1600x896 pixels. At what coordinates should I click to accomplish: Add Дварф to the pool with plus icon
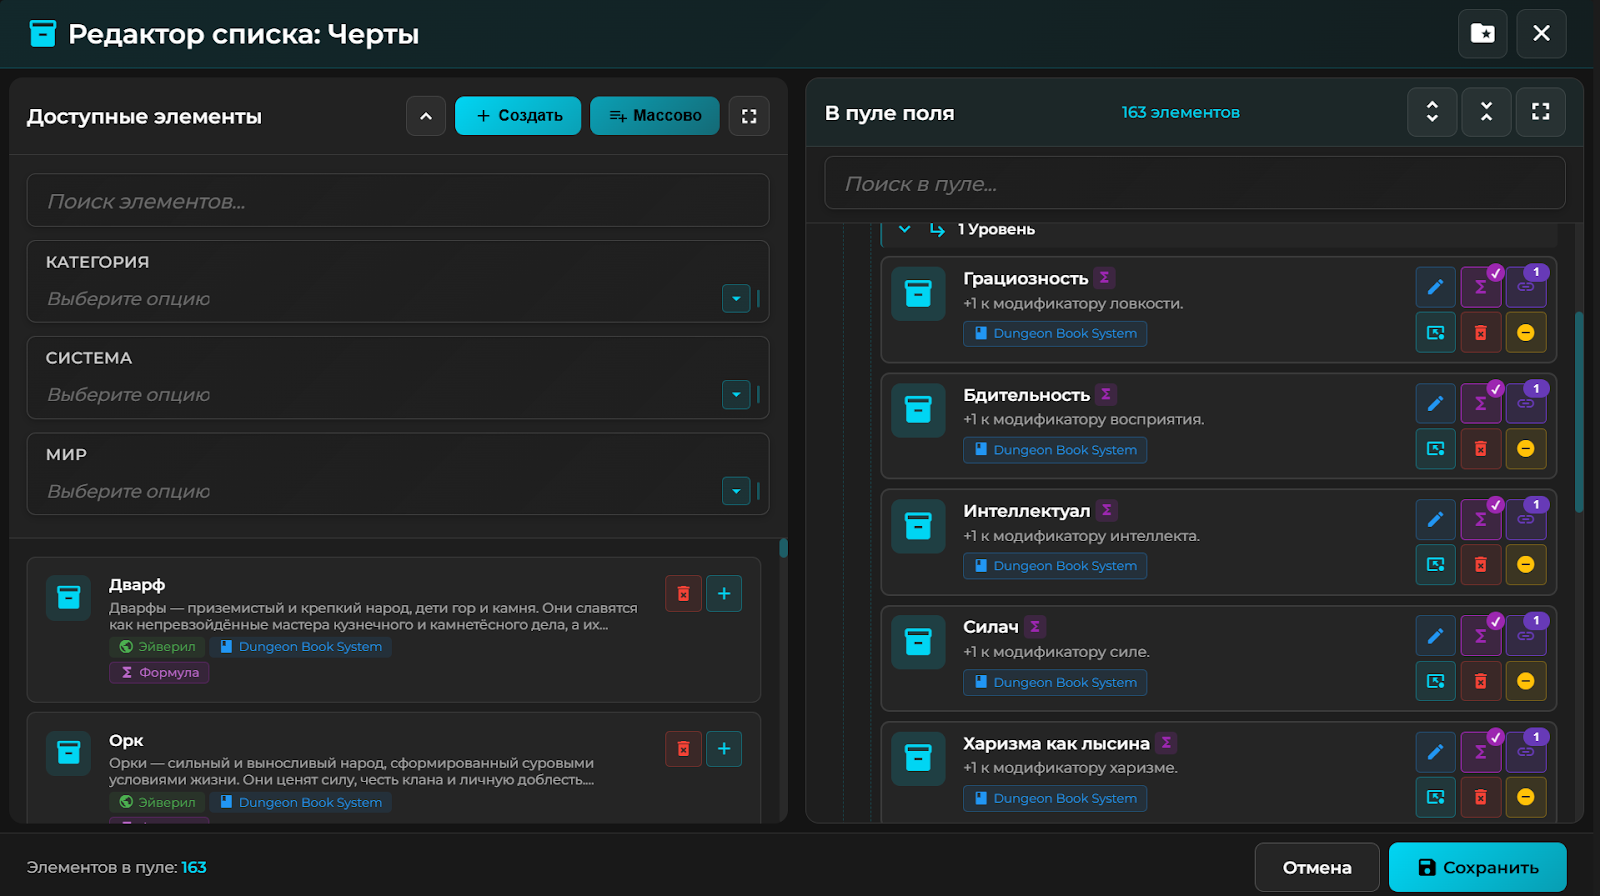click(723, 594)
